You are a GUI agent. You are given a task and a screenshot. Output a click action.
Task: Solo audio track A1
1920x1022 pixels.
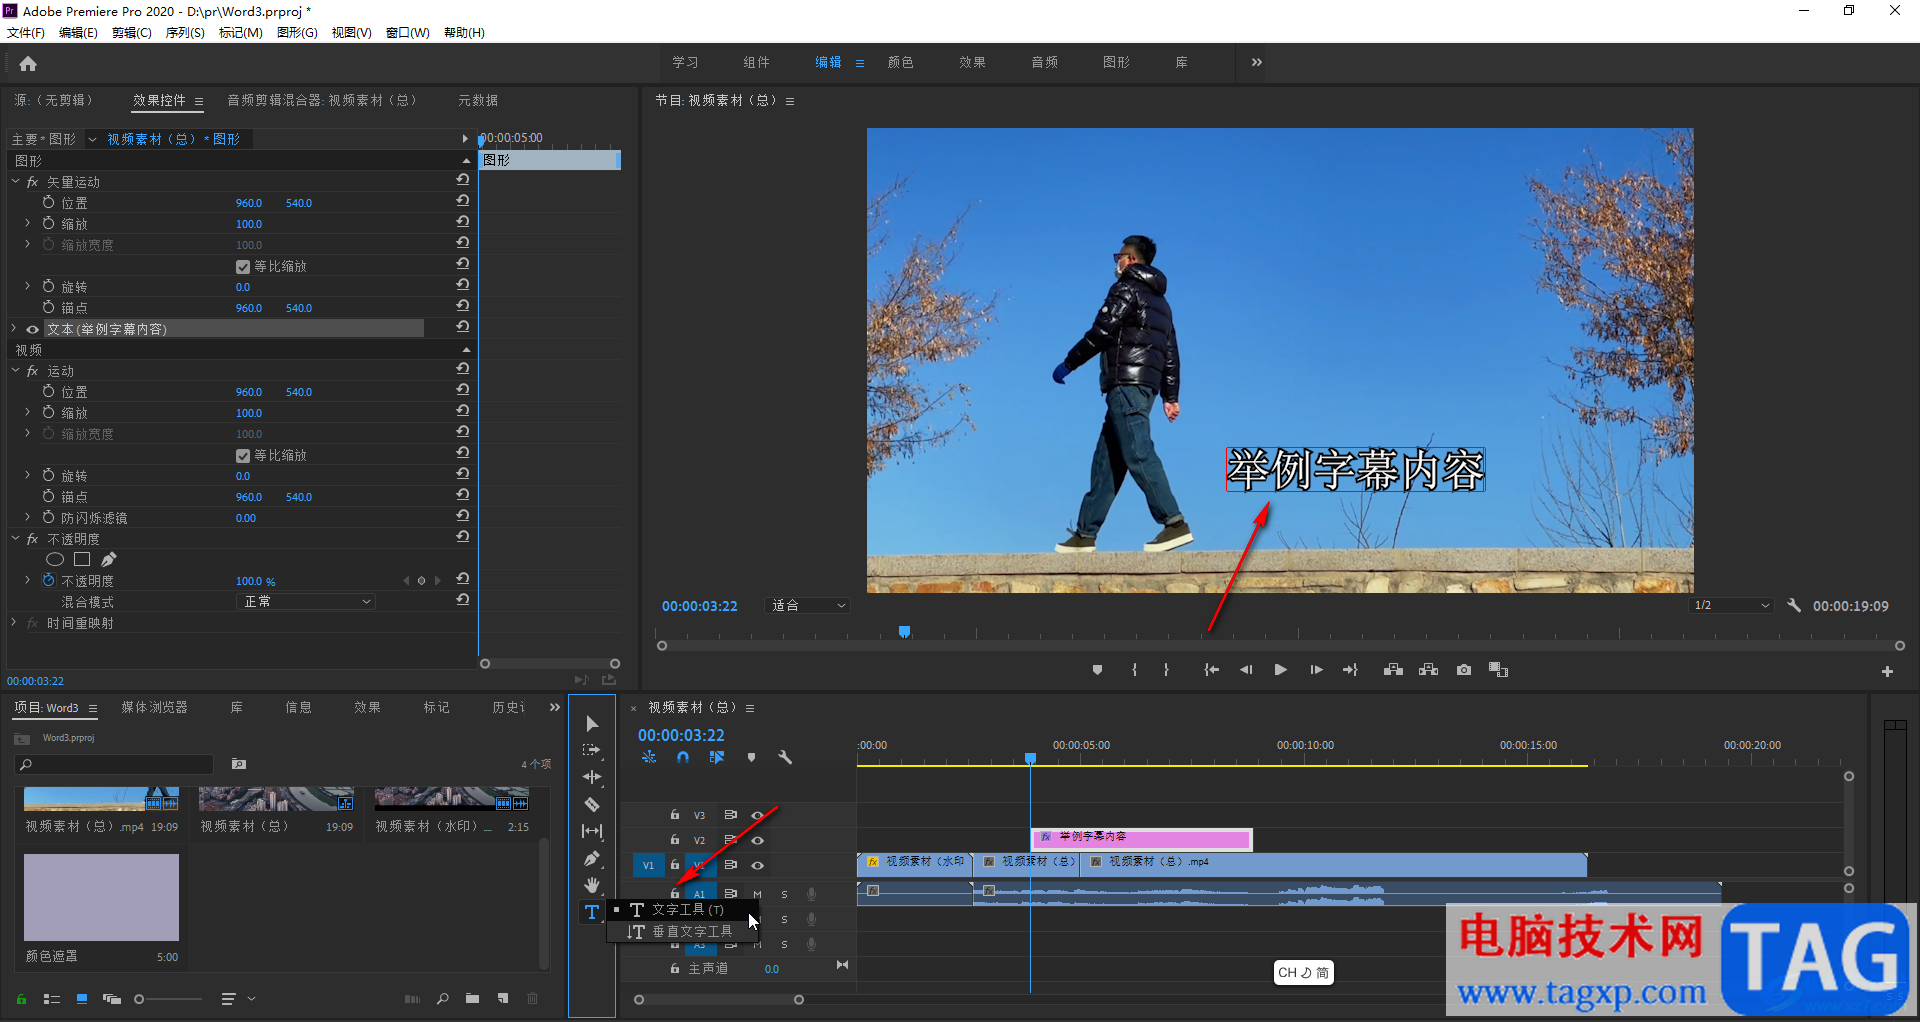click(x=784, y=894)
